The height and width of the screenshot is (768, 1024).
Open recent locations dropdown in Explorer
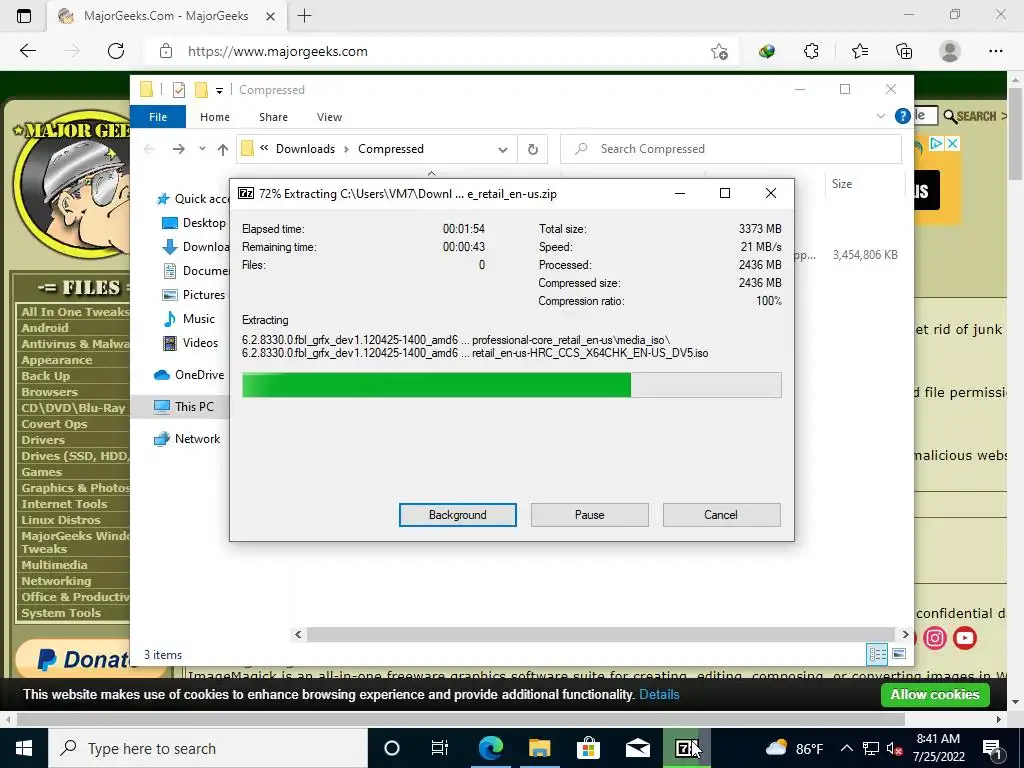click(x=202, y=149)
